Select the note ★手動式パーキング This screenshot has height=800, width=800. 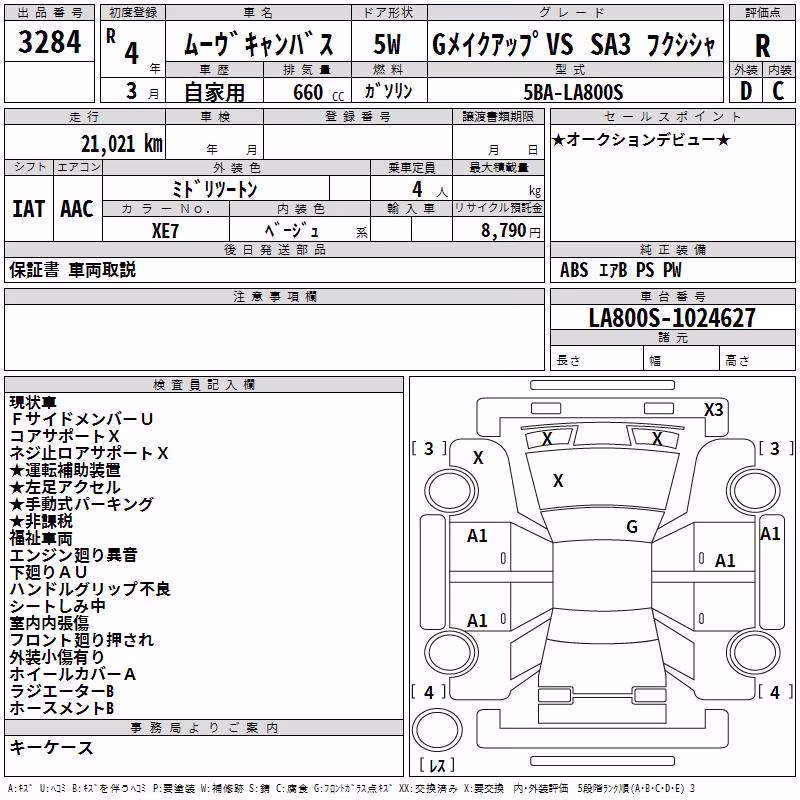[82, 504]
